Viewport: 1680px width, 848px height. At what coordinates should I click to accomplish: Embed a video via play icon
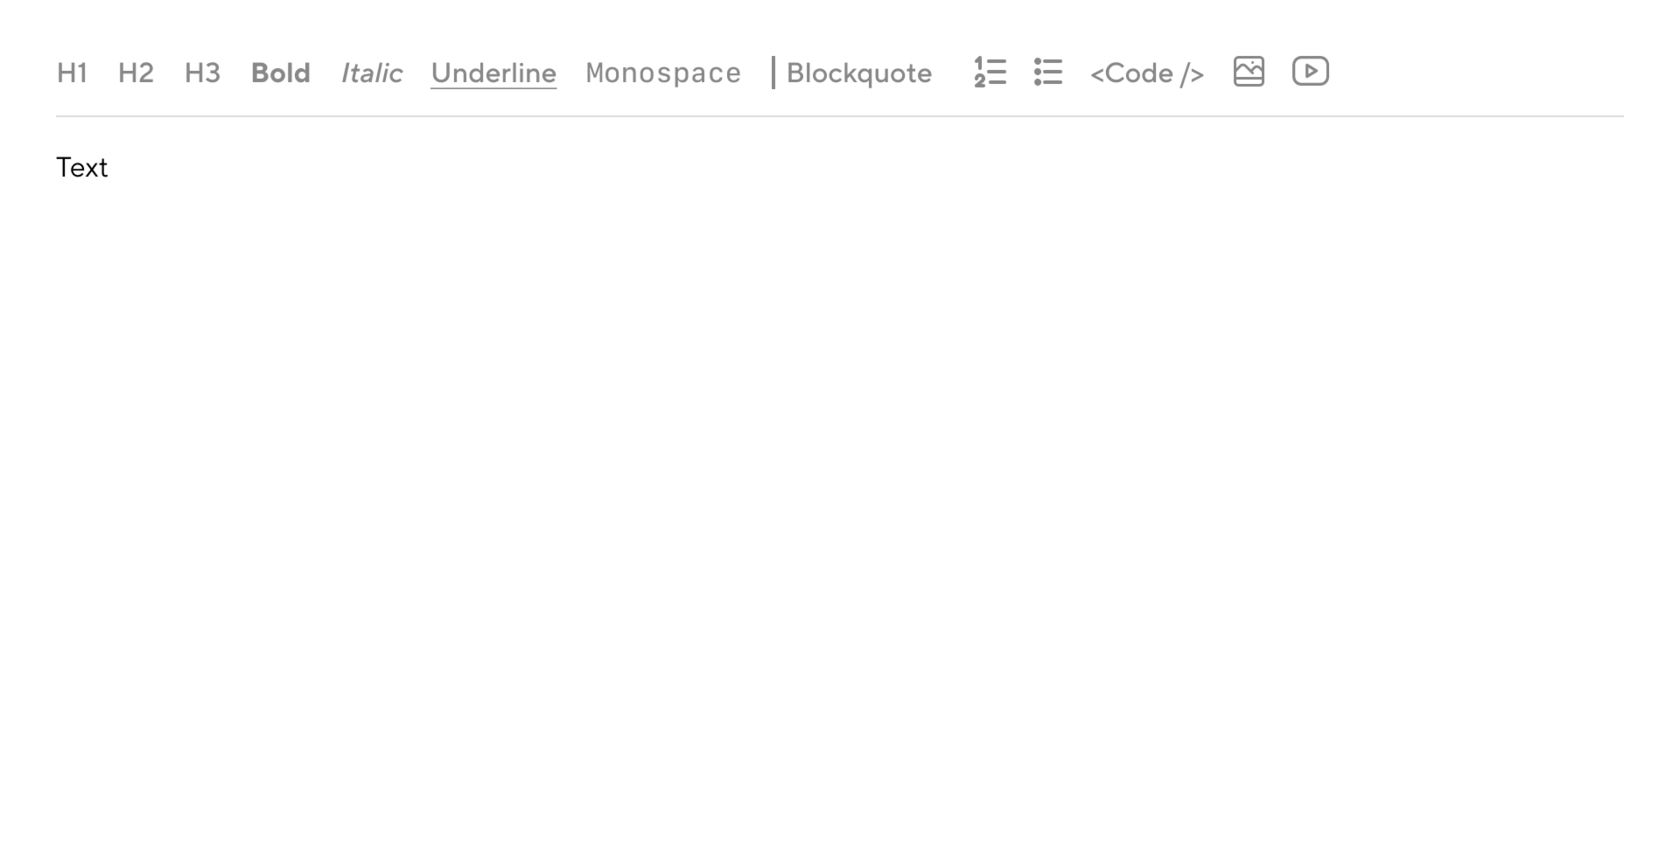pos(1310,71)
